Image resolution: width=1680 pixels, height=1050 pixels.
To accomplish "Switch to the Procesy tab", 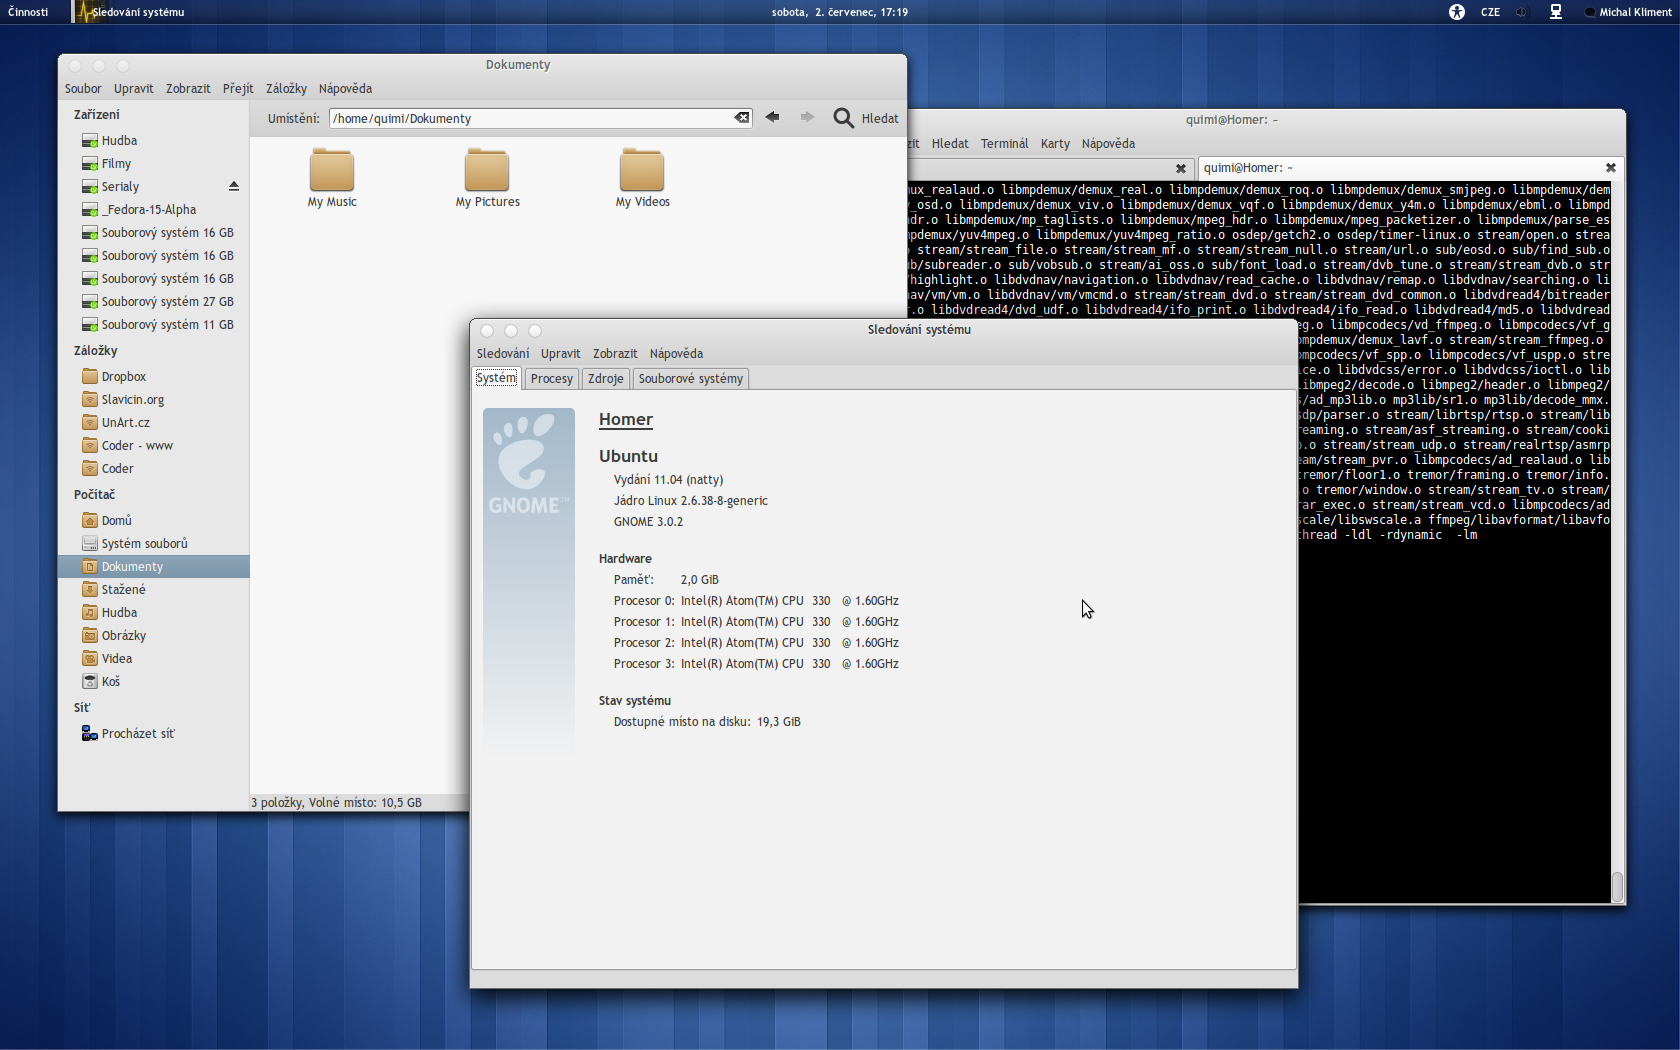I will (551, 379).
